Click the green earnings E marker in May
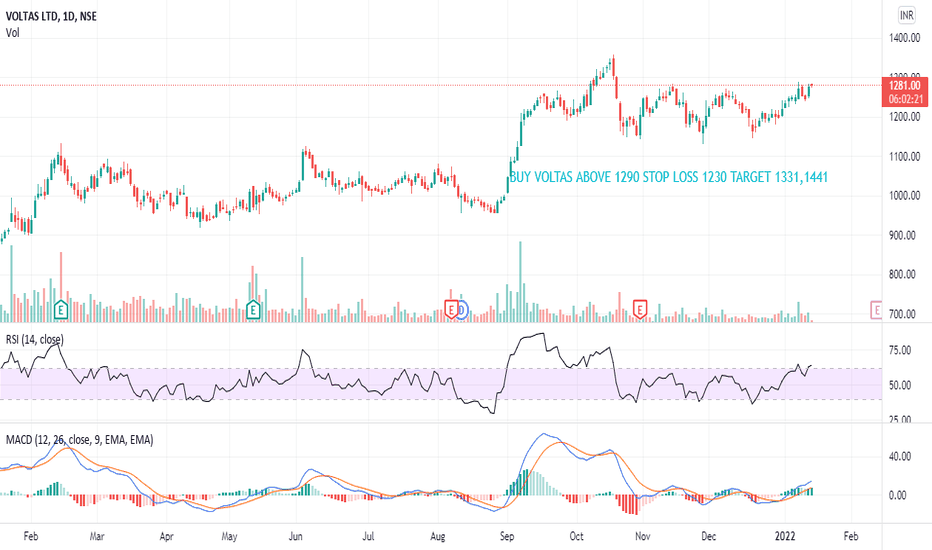Viewport: 932px width, 550px height. [x=253, y=309]
